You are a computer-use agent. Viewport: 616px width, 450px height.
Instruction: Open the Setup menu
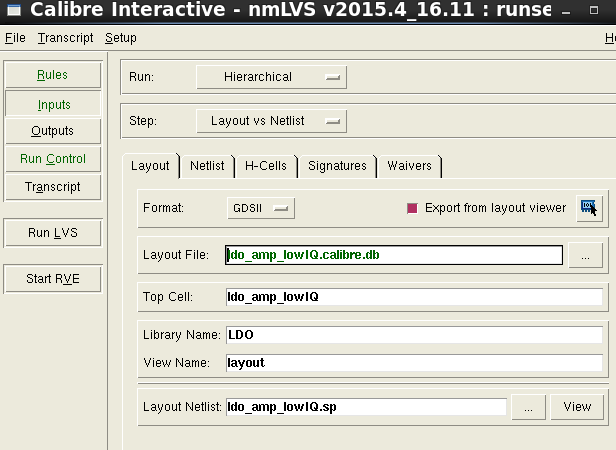(121, 38)
